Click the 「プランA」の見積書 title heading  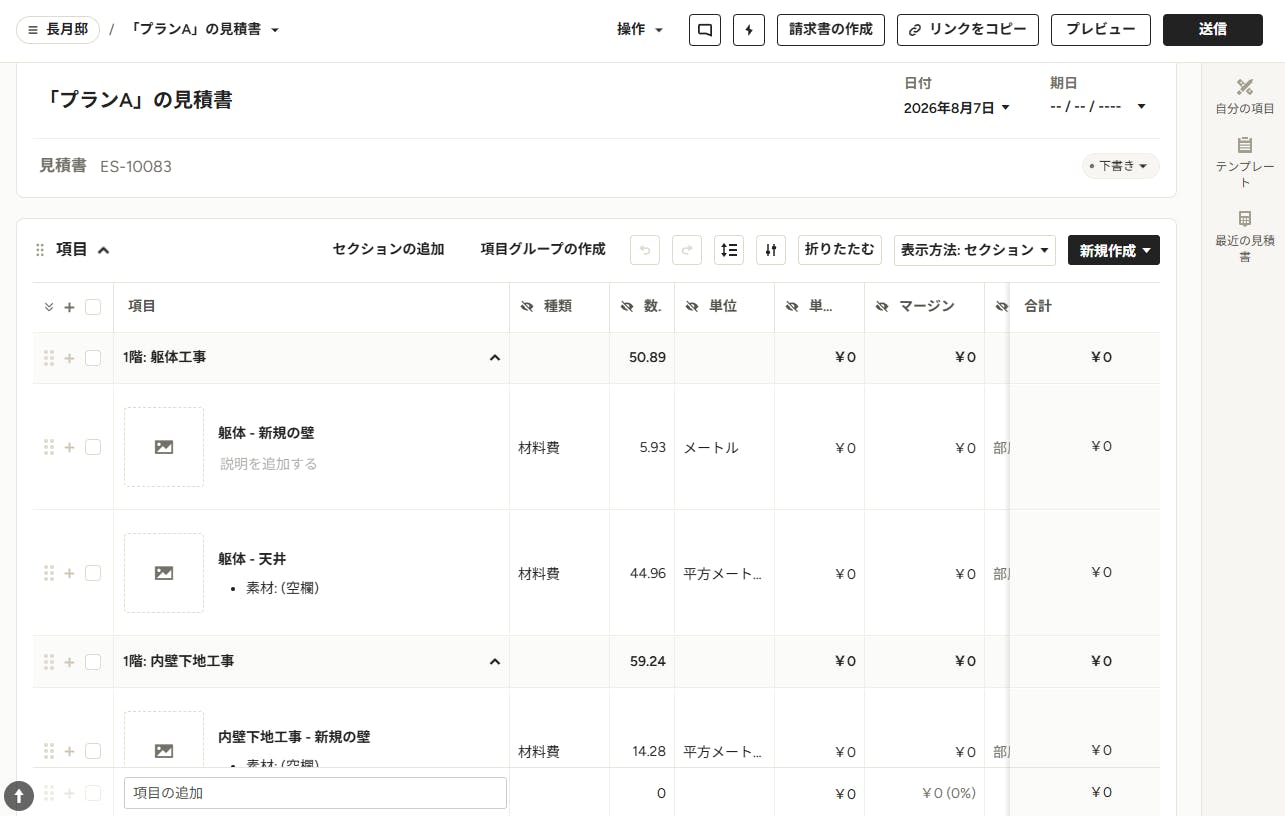139,100
